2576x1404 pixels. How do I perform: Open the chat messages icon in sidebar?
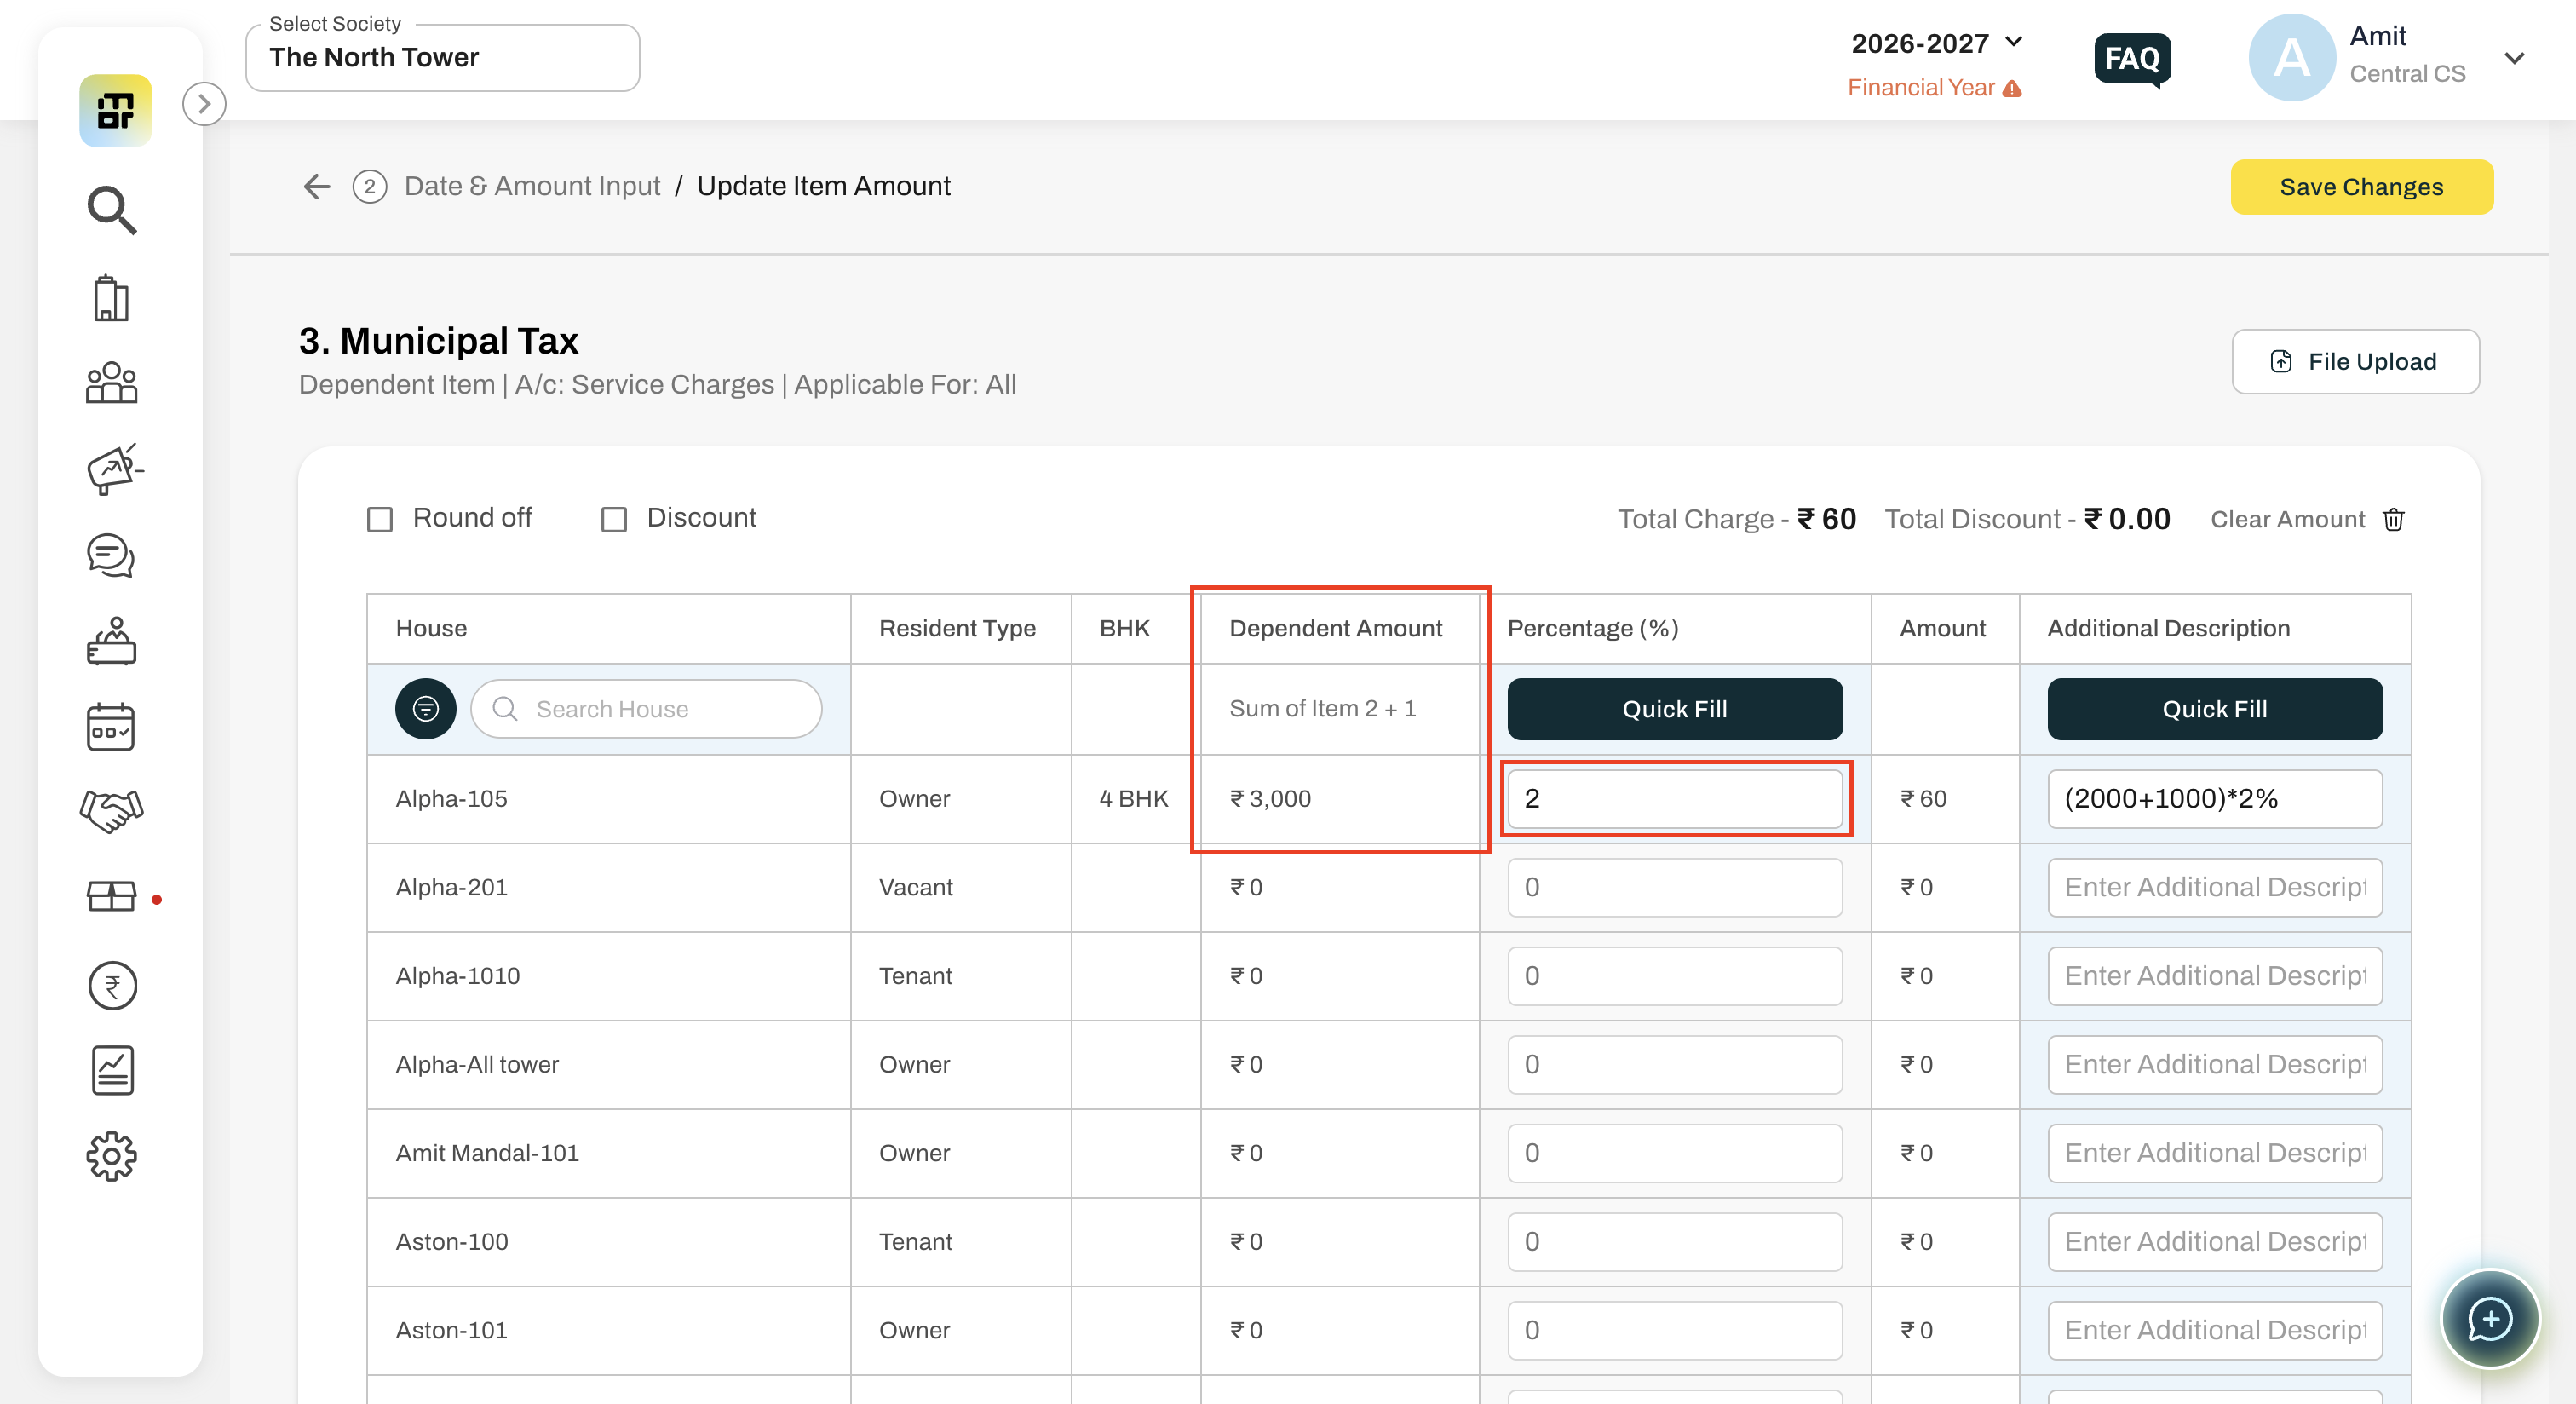[111, 555]
